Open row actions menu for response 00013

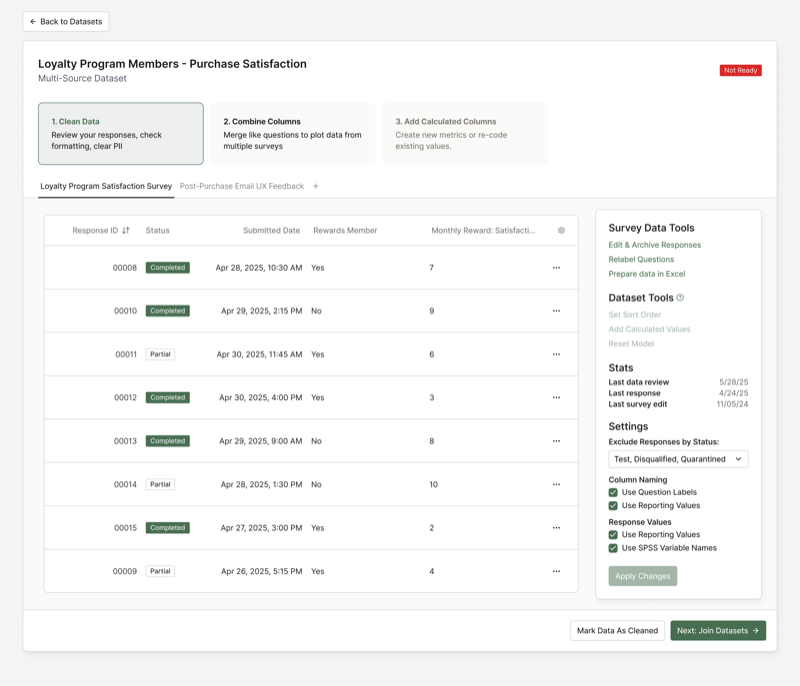click(556, 441)
